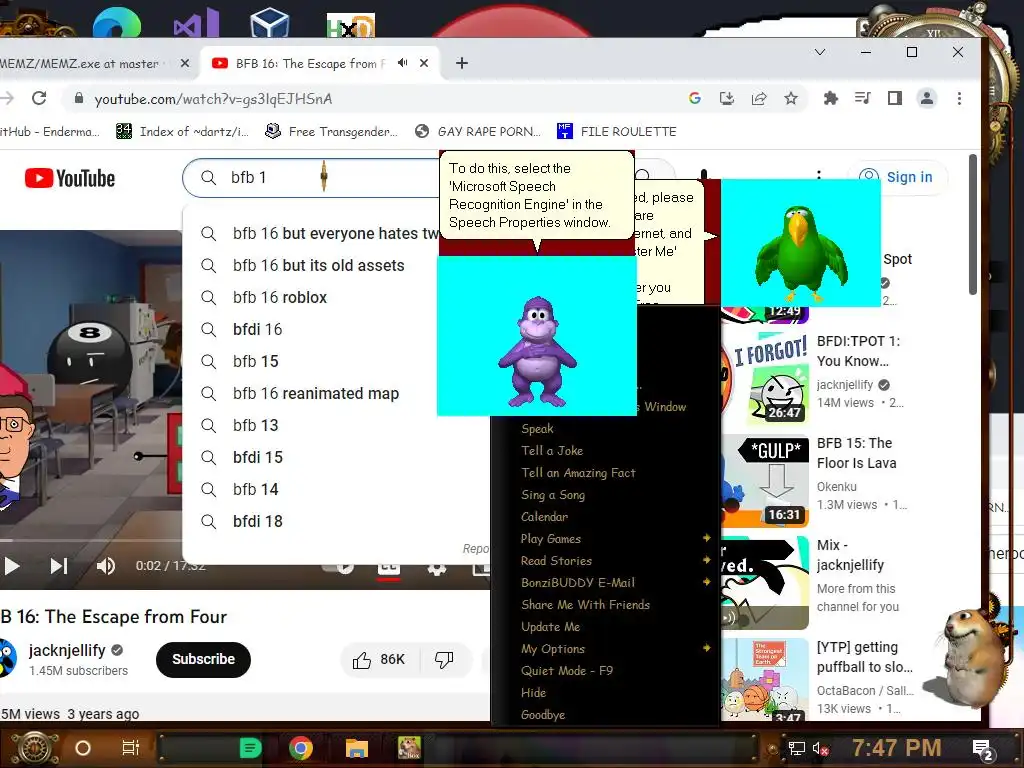Screen dimensions: 1024x768
Task: Go to YouTube home logo
Action: 70,178
